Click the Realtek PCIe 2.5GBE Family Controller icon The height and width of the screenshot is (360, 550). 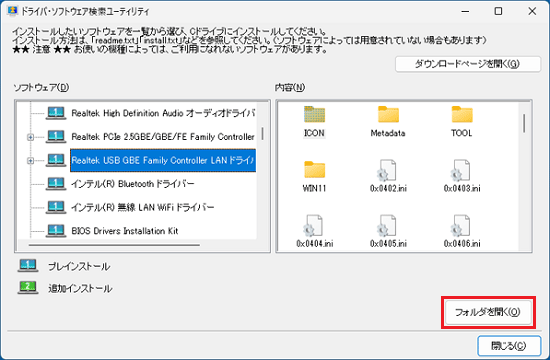pos(56,137)
